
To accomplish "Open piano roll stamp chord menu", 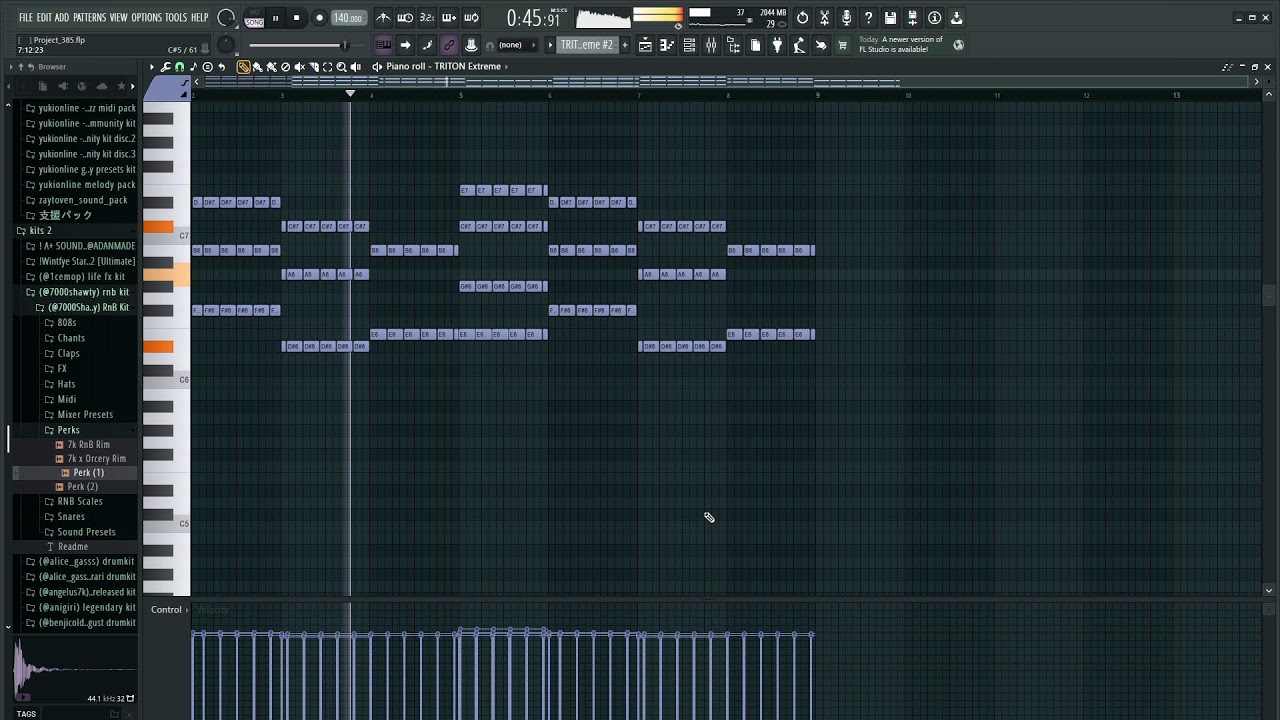I will pos(193,67).
